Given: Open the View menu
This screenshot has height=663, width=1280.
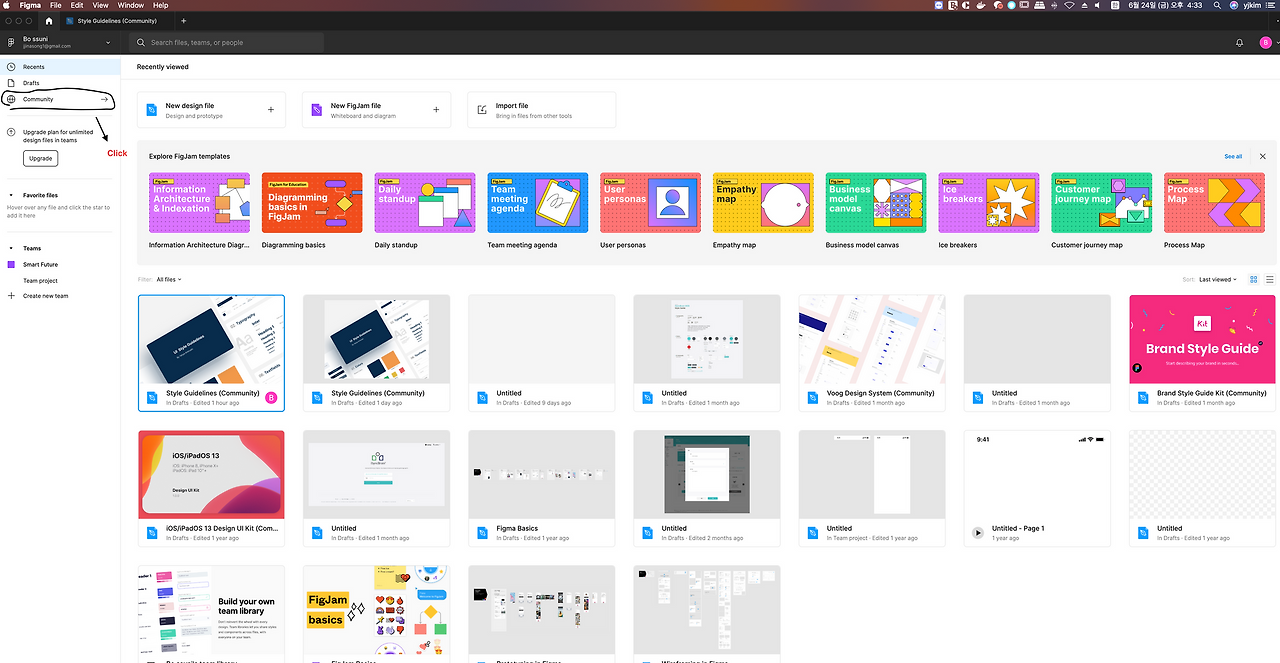Looking at the screenshot, I should pos(100,5).
